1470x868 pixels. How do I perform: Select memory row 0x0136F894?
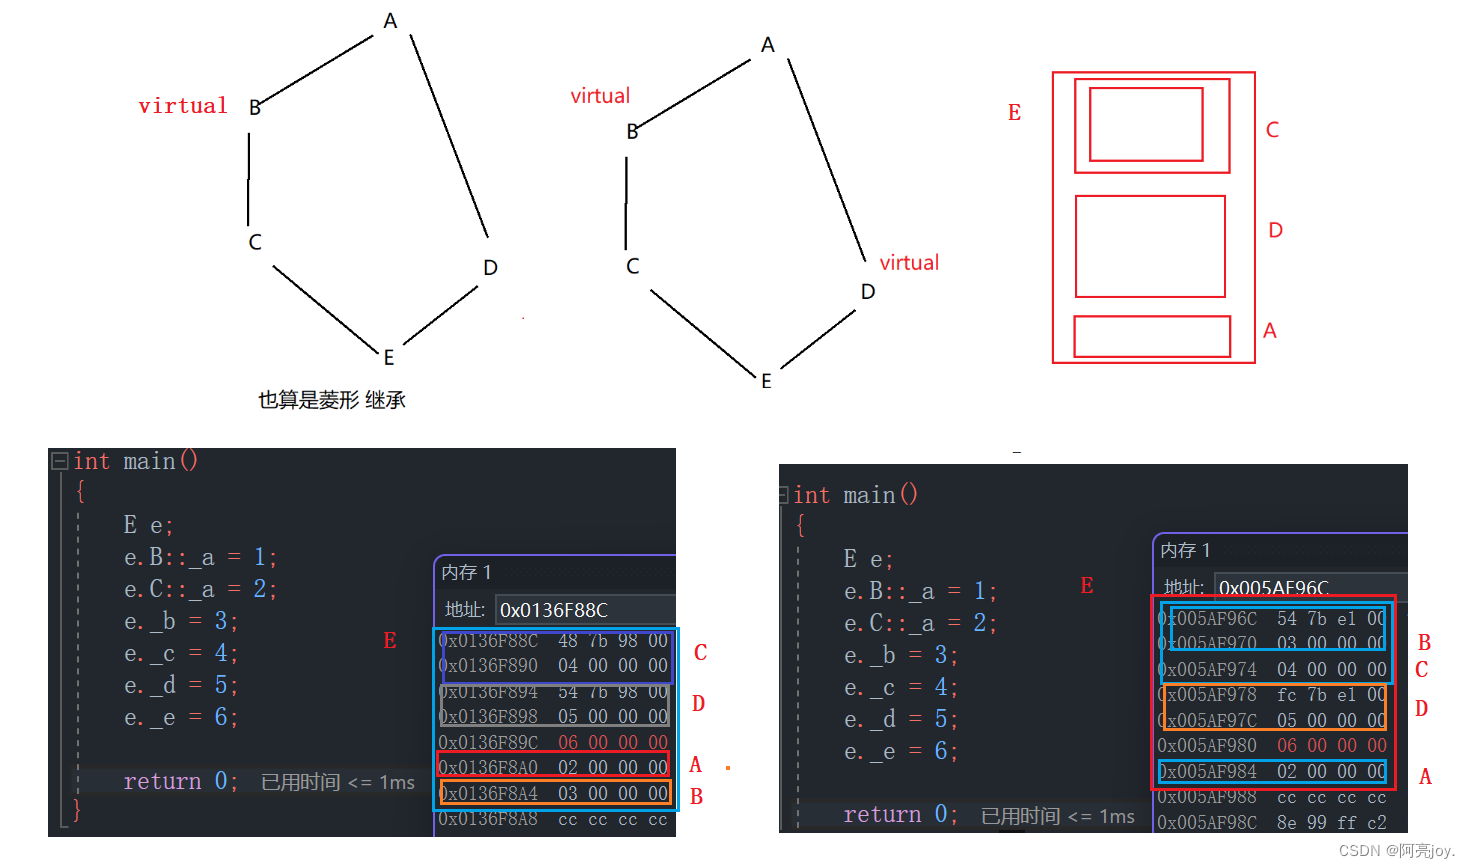coord(554,692)
